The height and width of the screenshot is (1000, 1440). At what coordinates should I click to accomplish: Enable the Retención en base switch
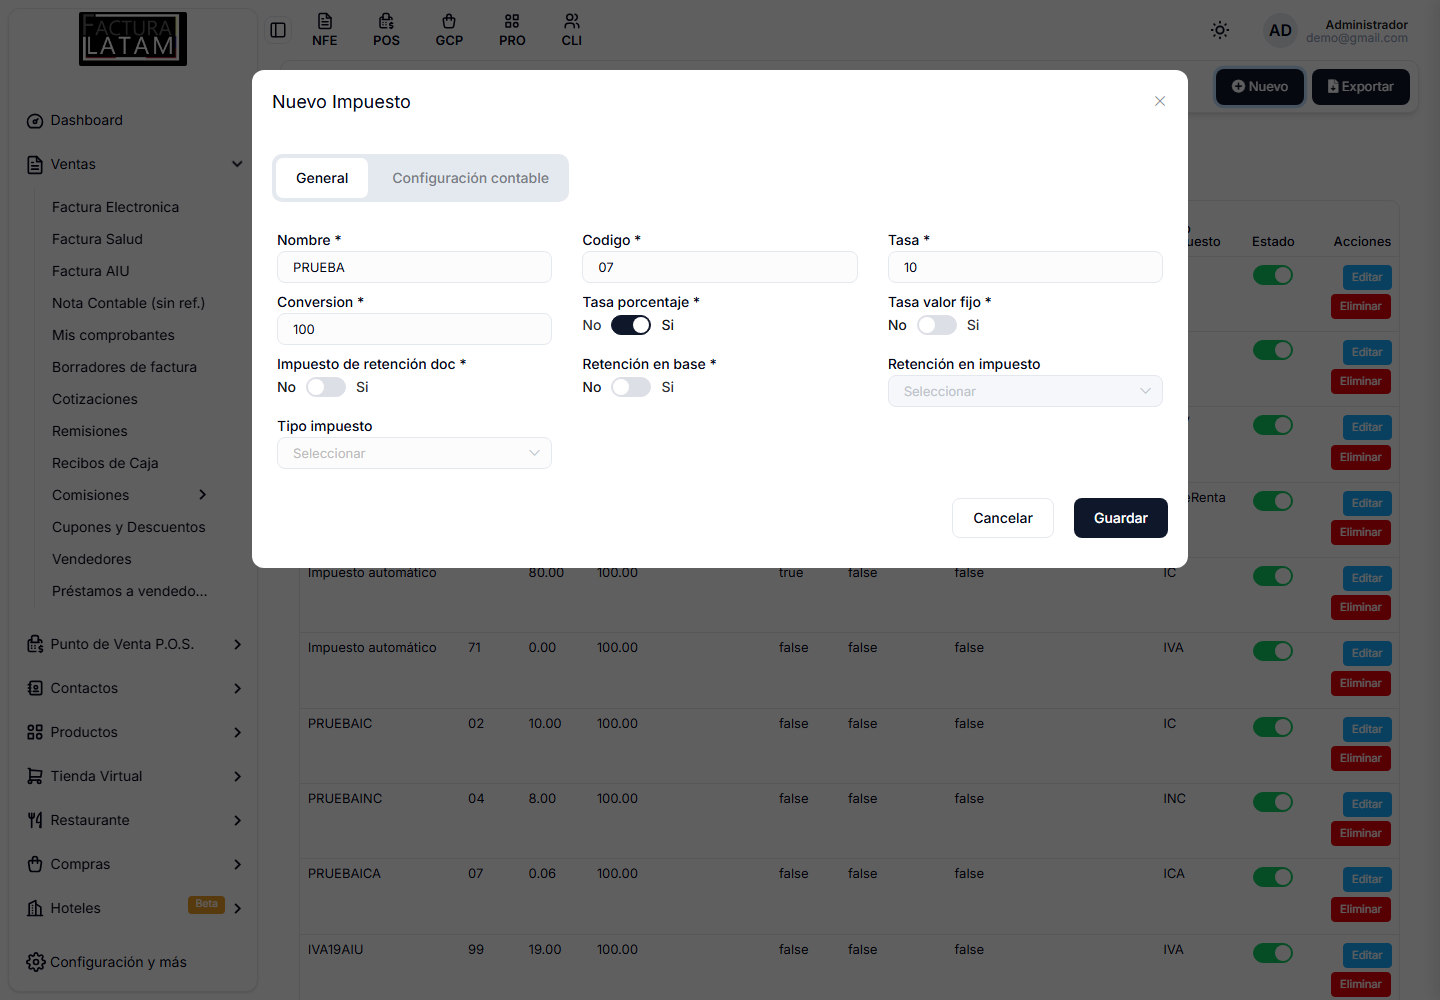tap(631, 387)
